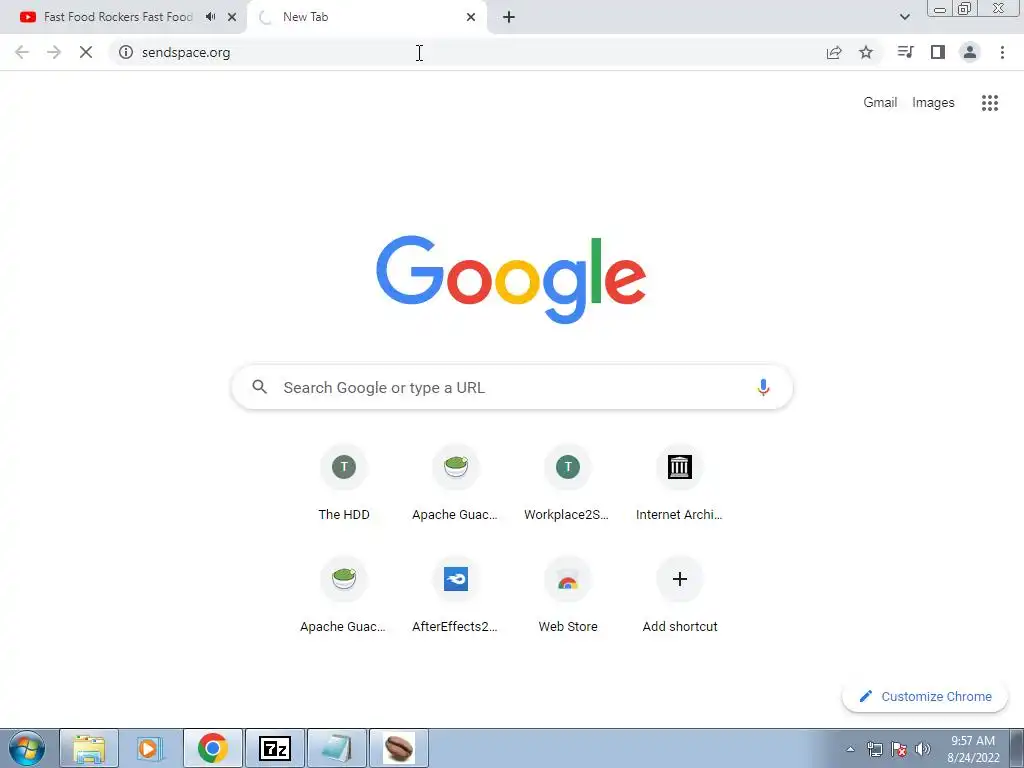The height and width of the screenshot is (768, 1024).
Task: Open The HDD shortcut
Action: point(344,483)
